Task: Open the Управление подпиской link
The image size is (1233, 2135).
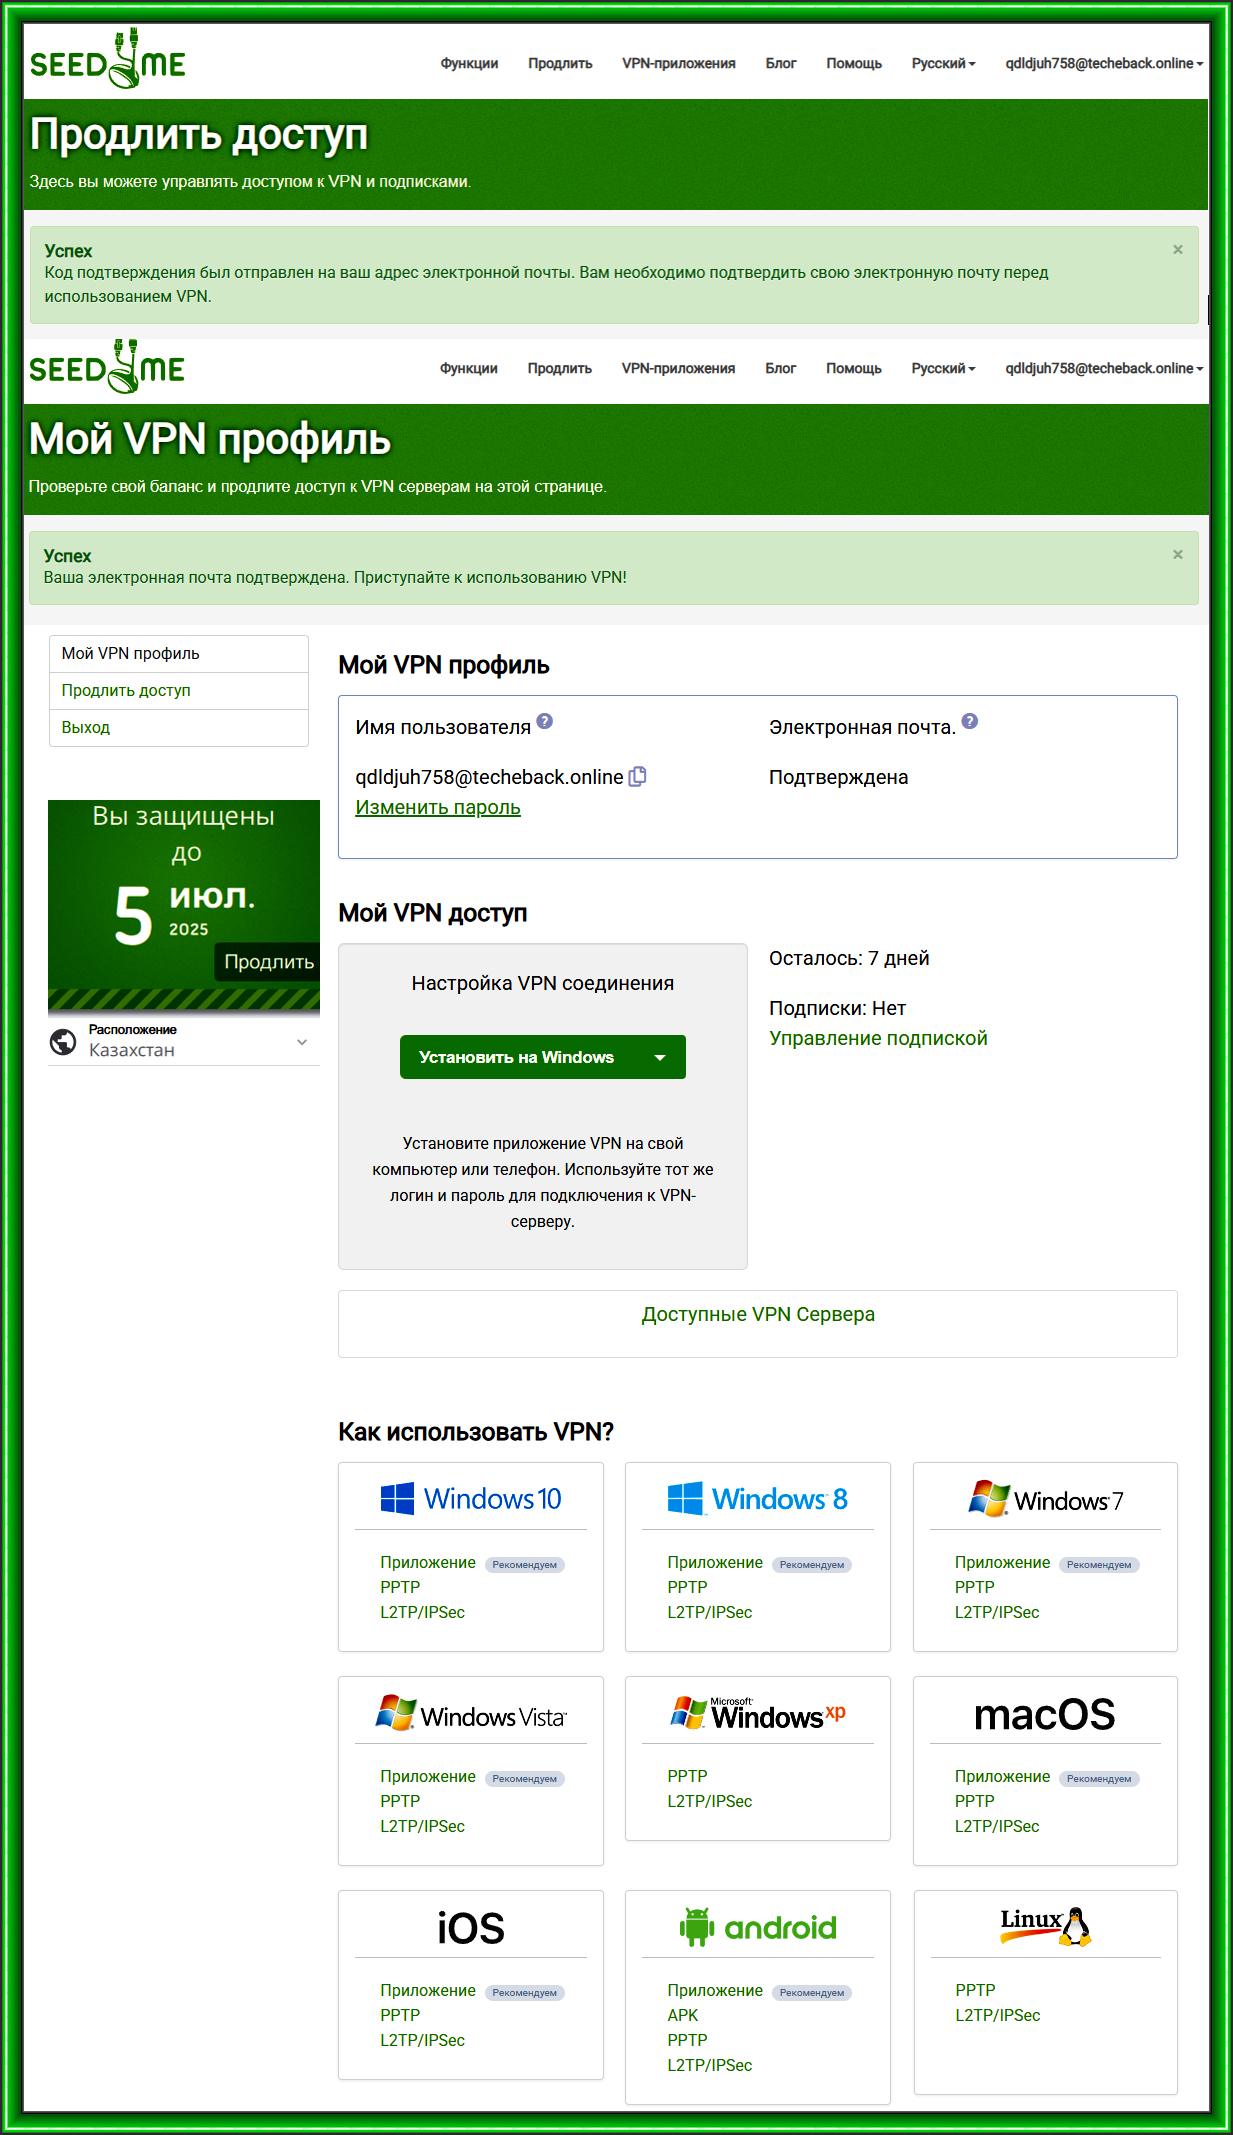Action: (x=878, y=1038)
